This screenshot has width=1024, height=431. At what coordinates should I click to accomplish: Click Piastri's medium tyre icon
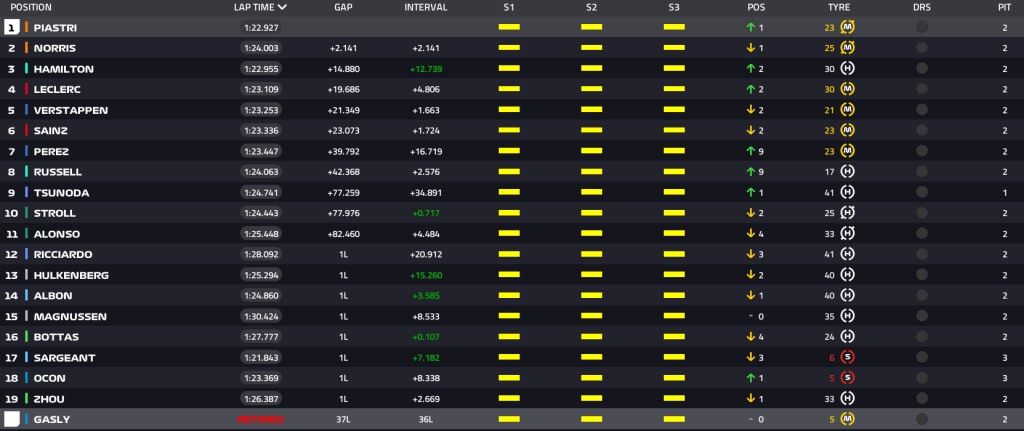click(x=848, y=27)
